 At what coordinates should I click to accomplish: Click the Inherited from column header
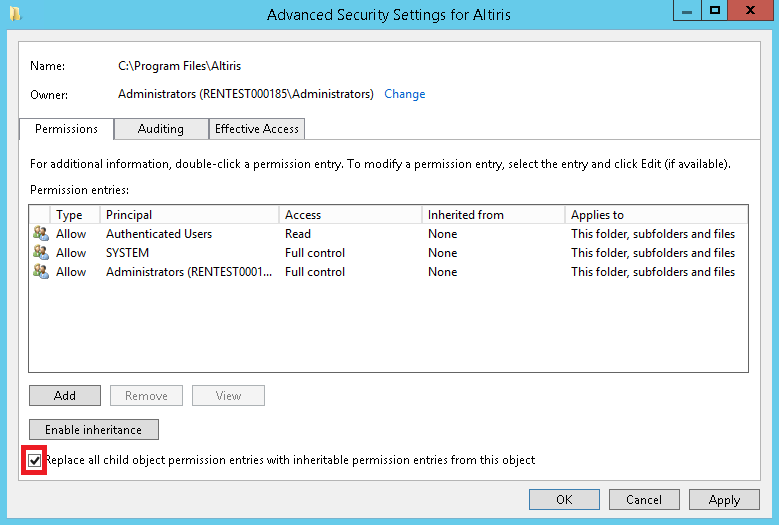(x=493, y=215)
